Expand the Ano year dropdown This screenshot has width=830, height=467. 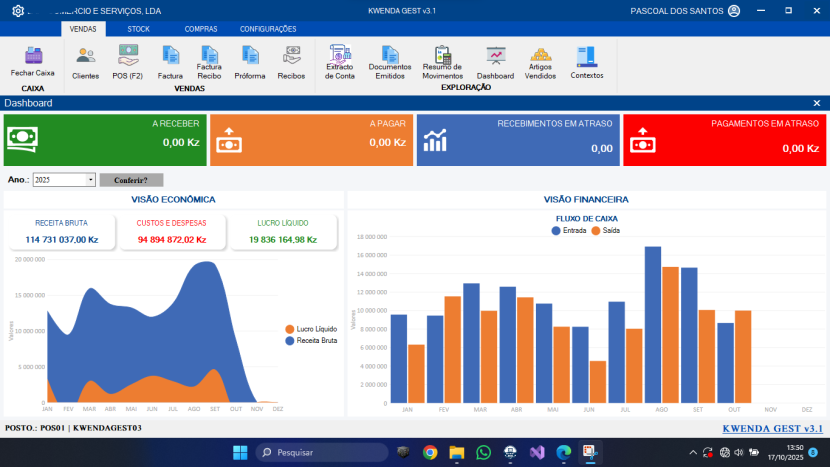91,180
